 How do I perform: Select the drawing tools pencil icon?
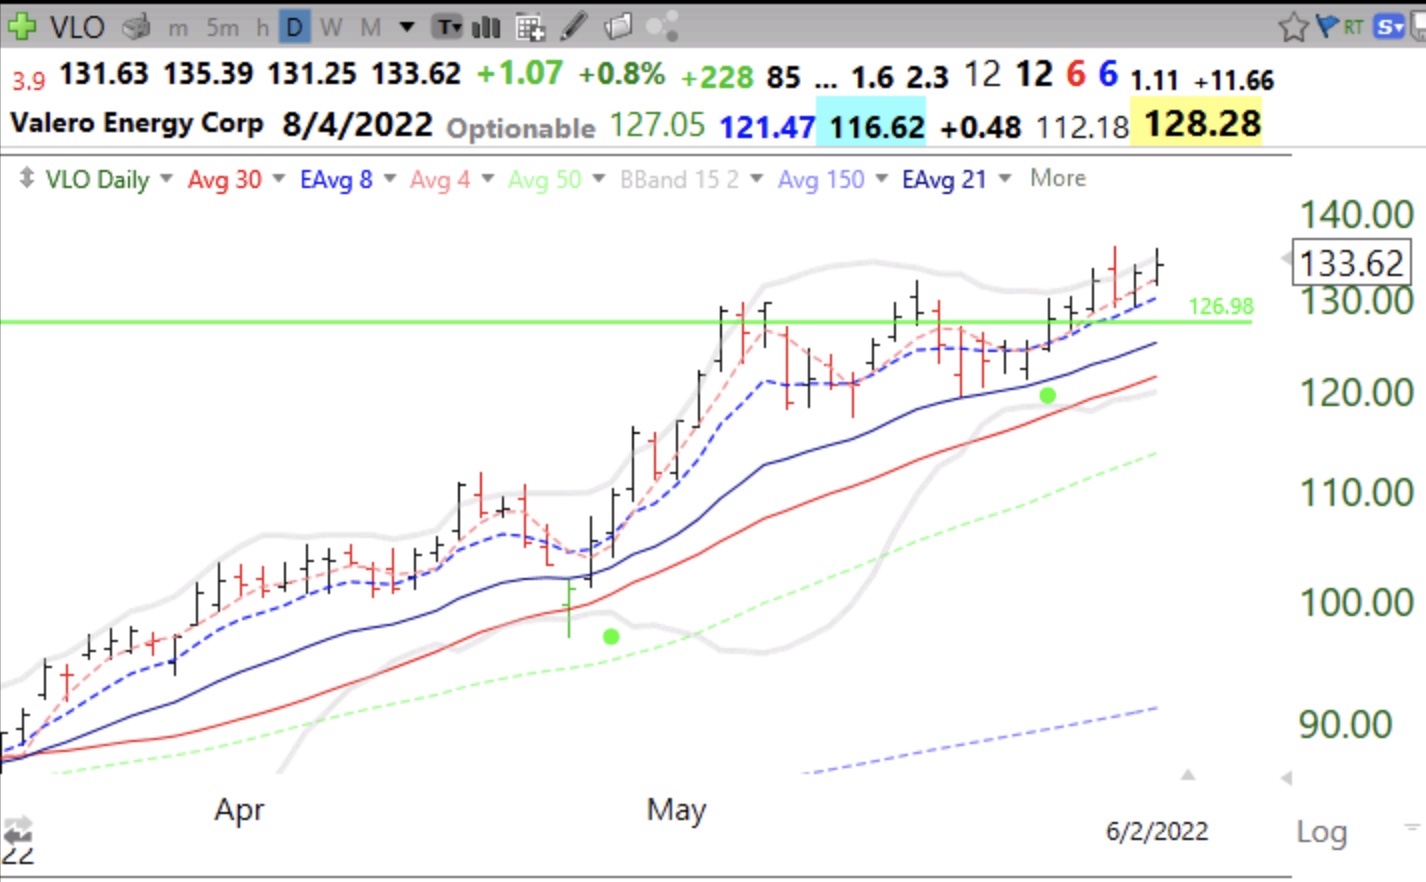[574, 26]
